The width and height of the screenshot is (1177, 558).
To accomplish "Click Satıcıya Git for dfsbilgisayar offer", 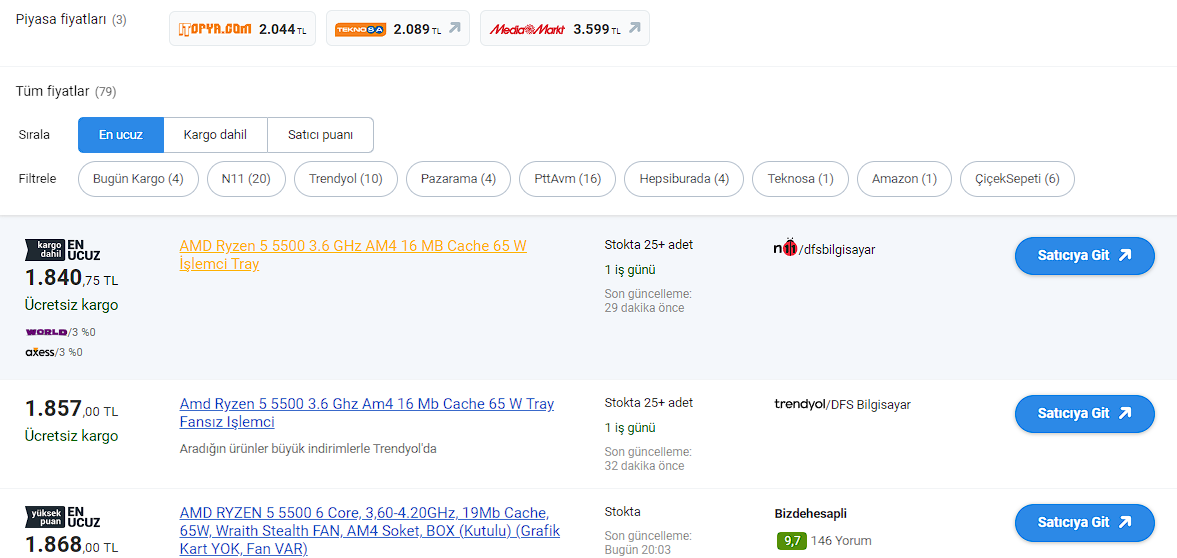I will tap(1085, 255).
